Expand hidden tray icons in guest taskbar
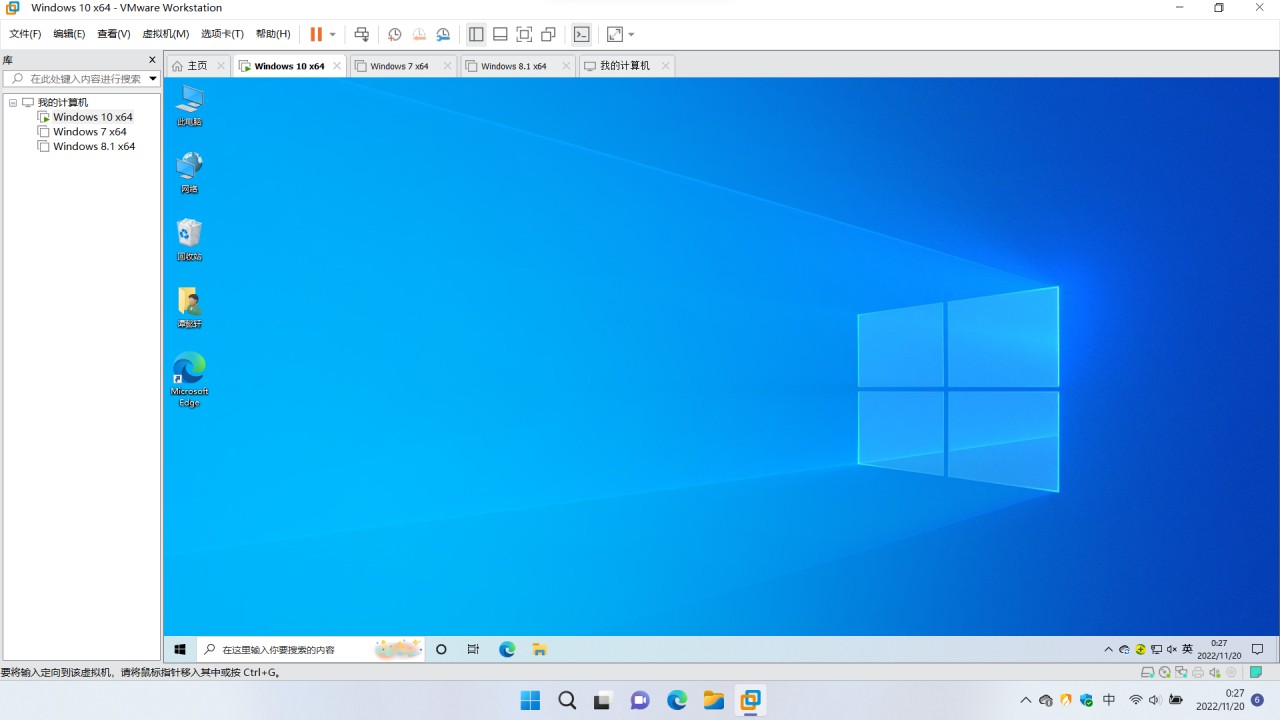The width and height of the screenshot is (1280, 720). (1108, 649)
